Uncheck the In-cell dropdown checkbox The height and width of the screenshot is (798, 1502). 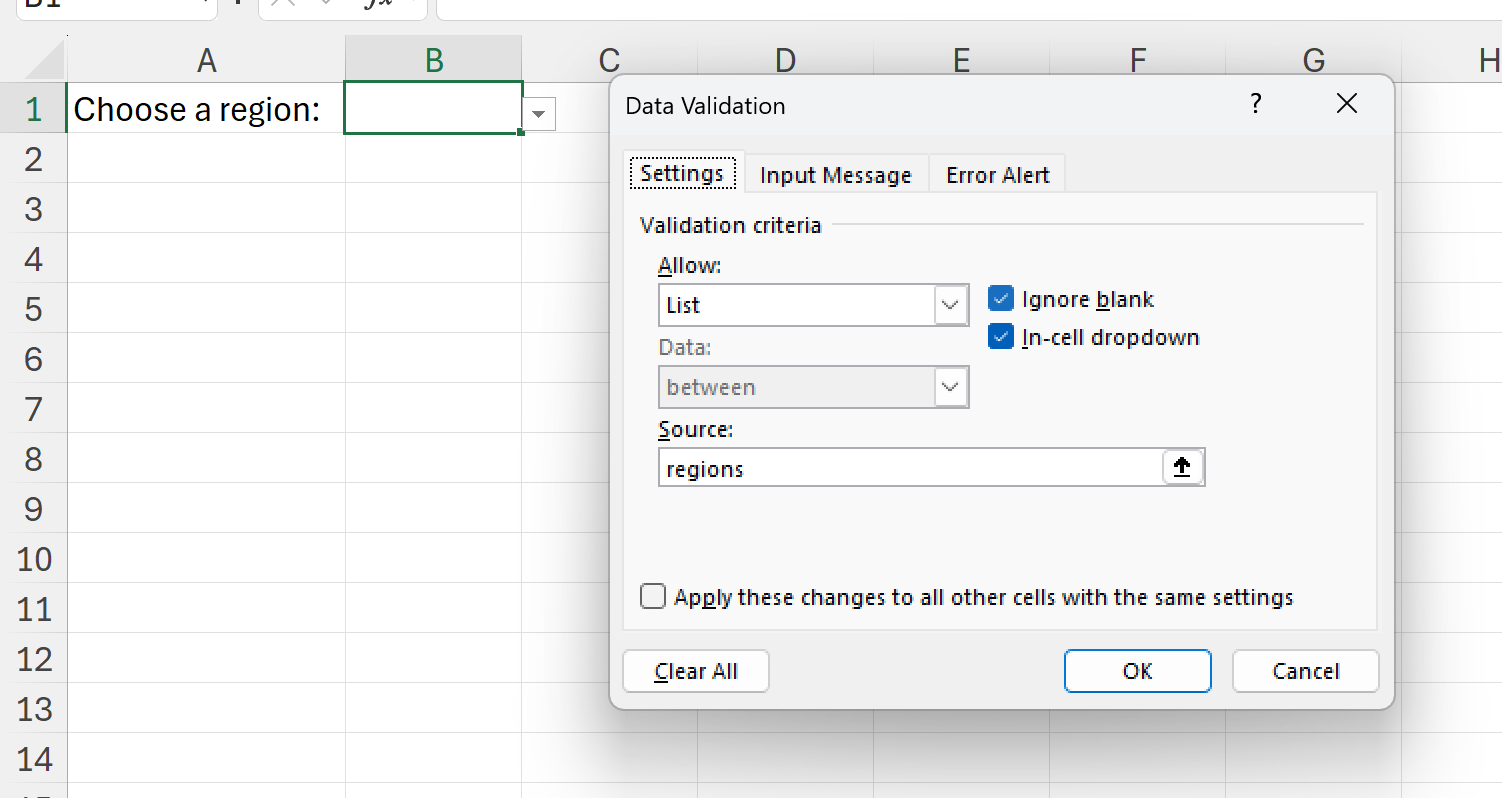(1001, 337)
